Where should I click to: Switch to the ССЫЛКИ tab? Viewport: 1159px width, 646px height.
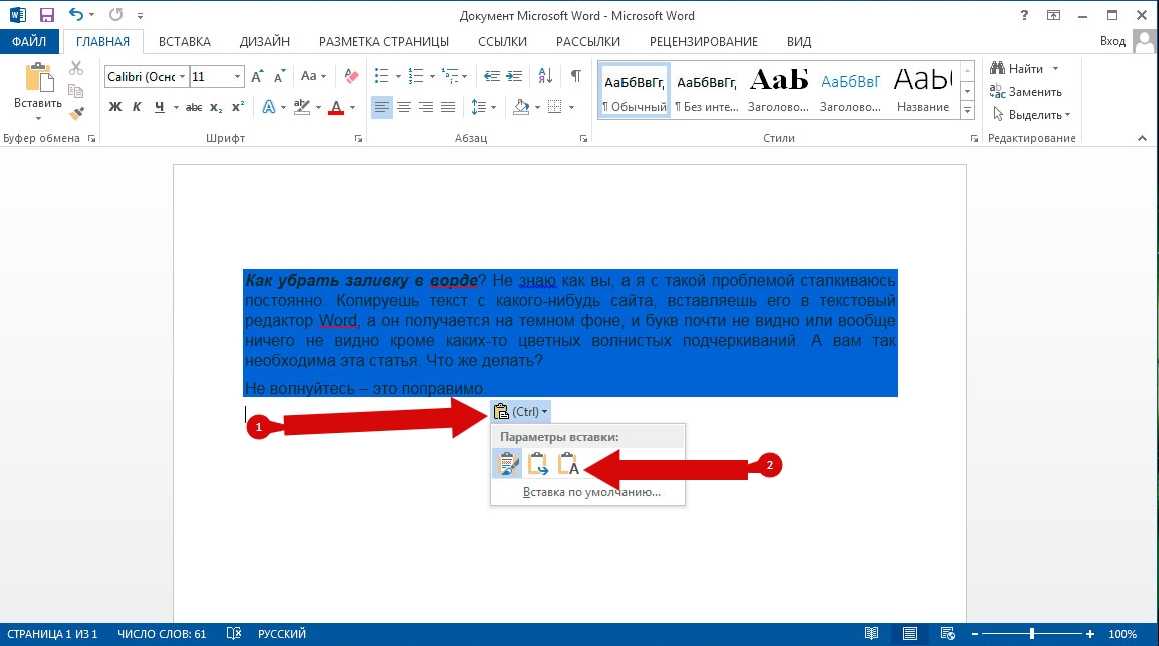coord(502,41)
